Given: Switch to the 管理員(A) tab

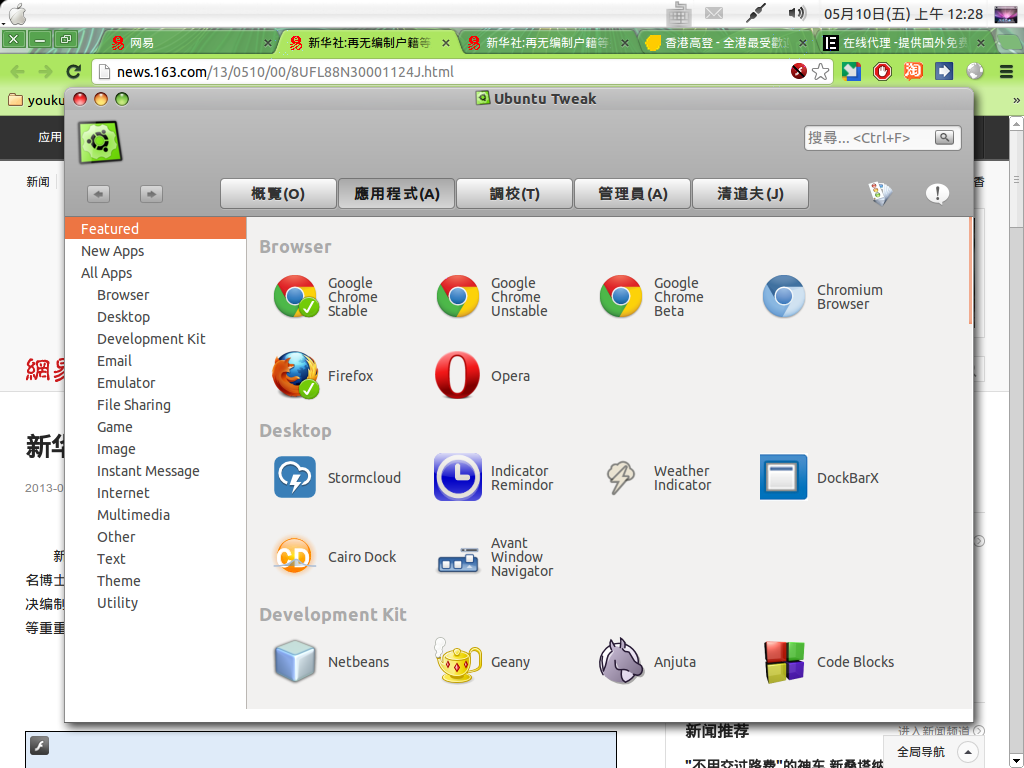Looking at the screenshot, I should point(632,193).
